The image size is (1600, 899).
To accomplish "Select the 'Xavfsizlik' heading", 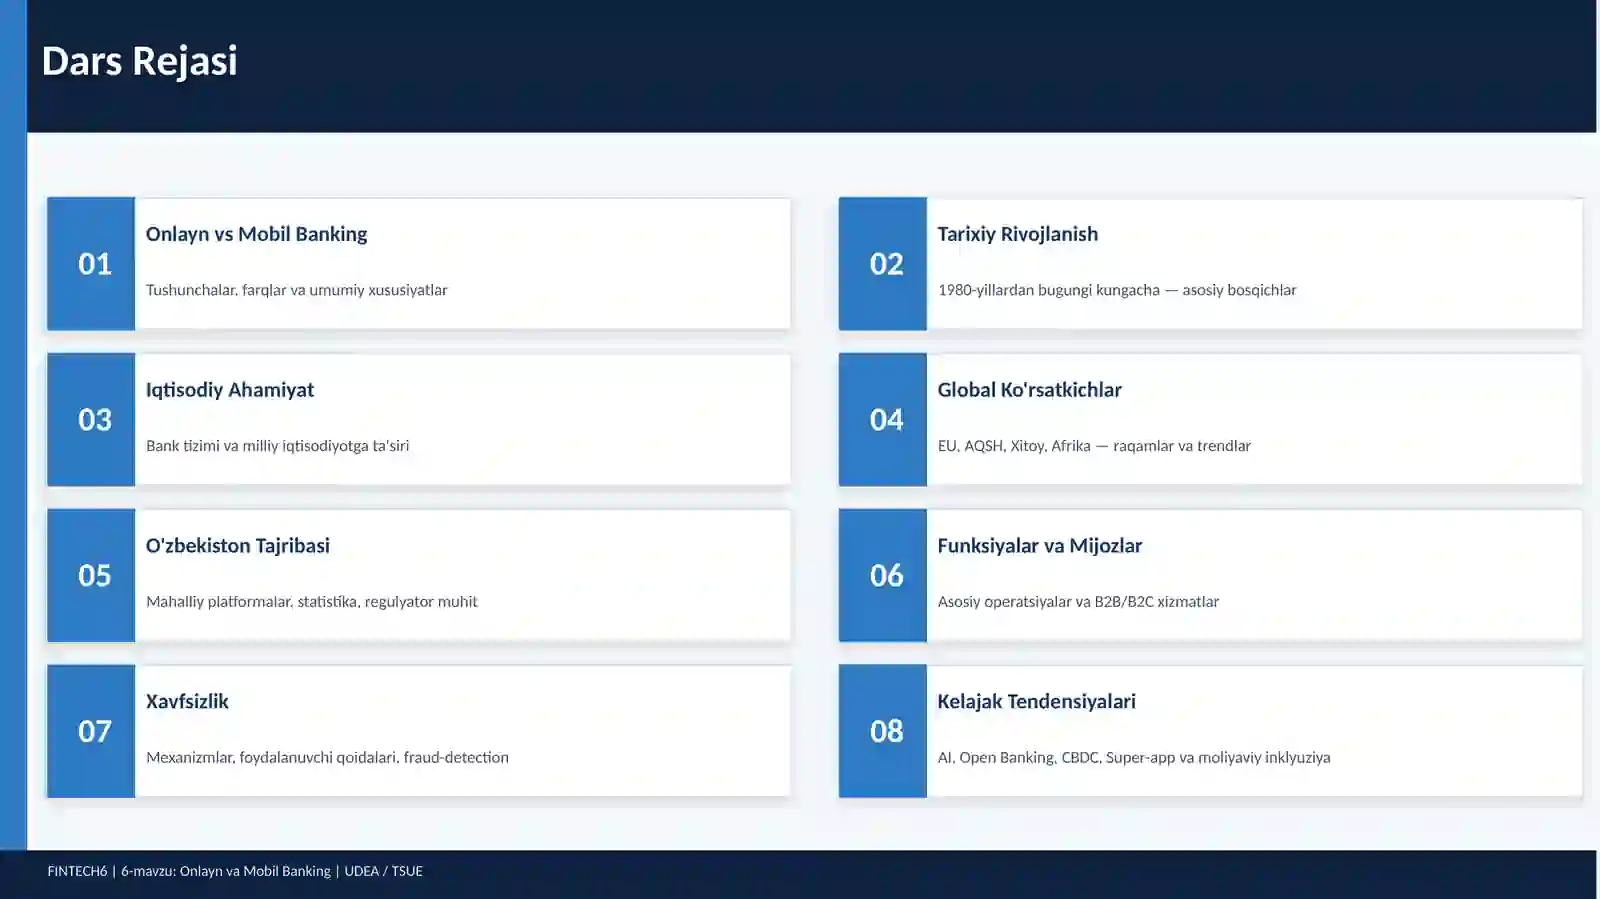I will (187, 702).
